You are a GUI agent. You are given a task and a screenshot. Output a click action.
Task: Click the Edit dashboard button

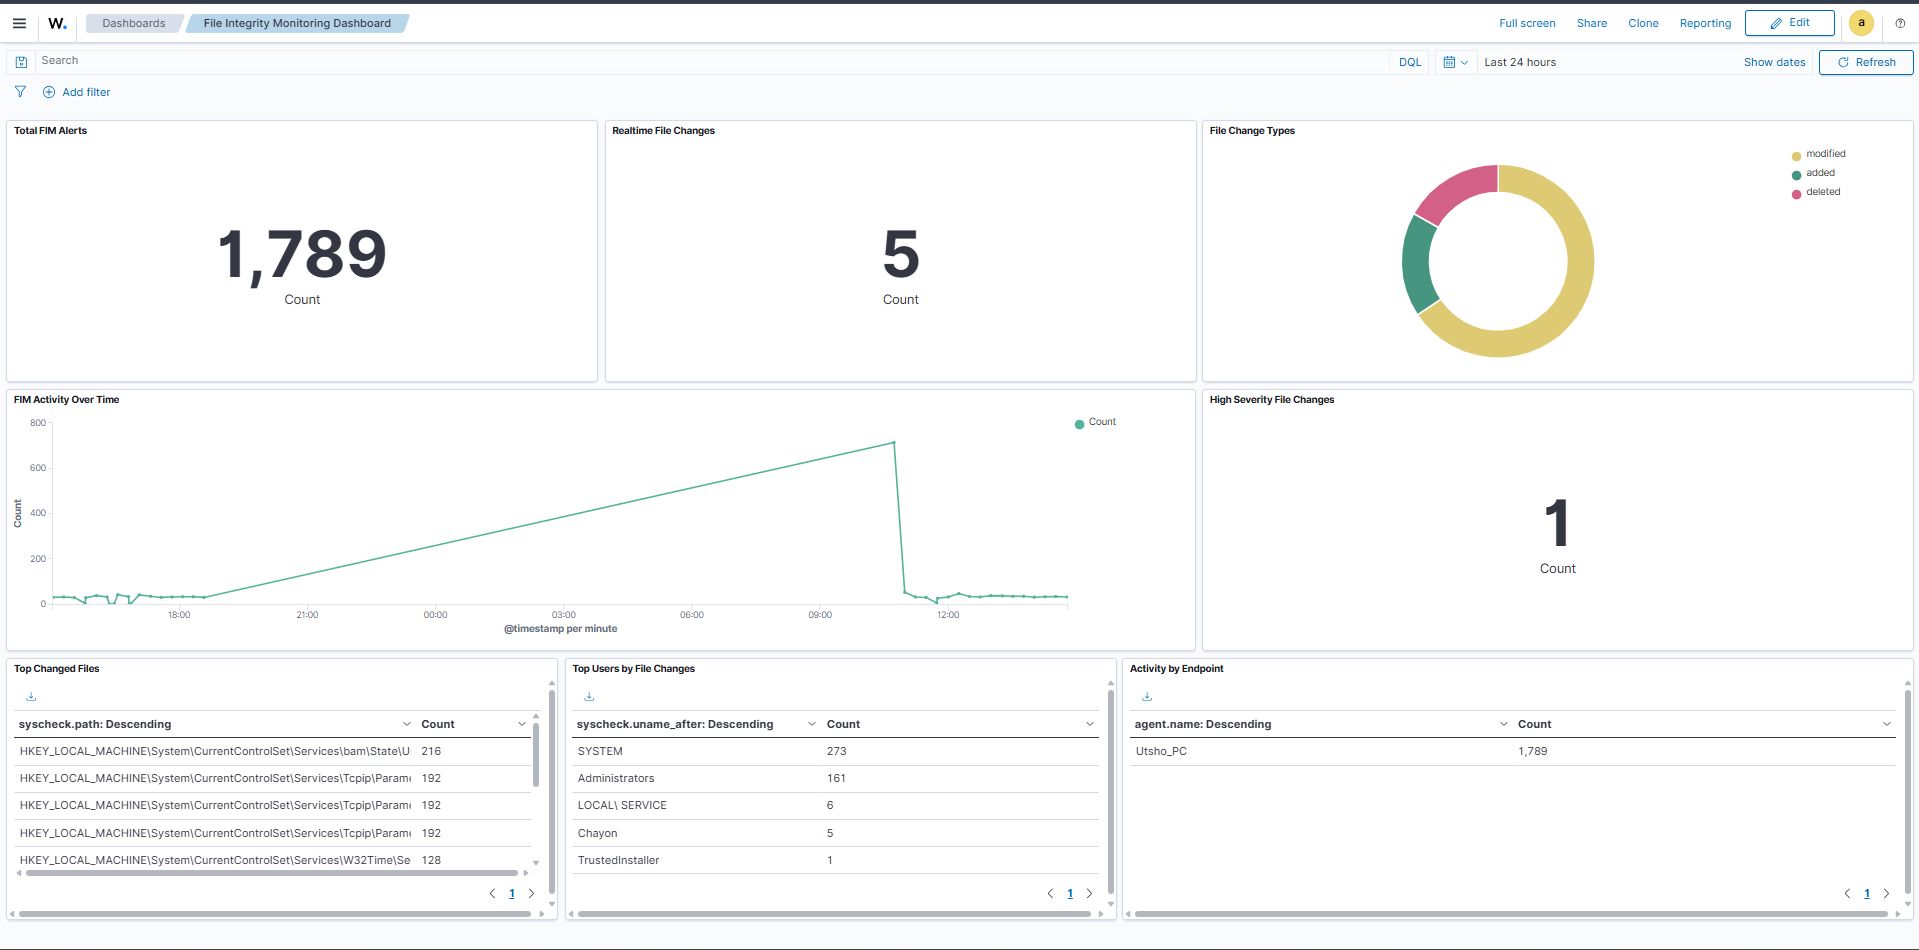click(x=1789, y=23)
